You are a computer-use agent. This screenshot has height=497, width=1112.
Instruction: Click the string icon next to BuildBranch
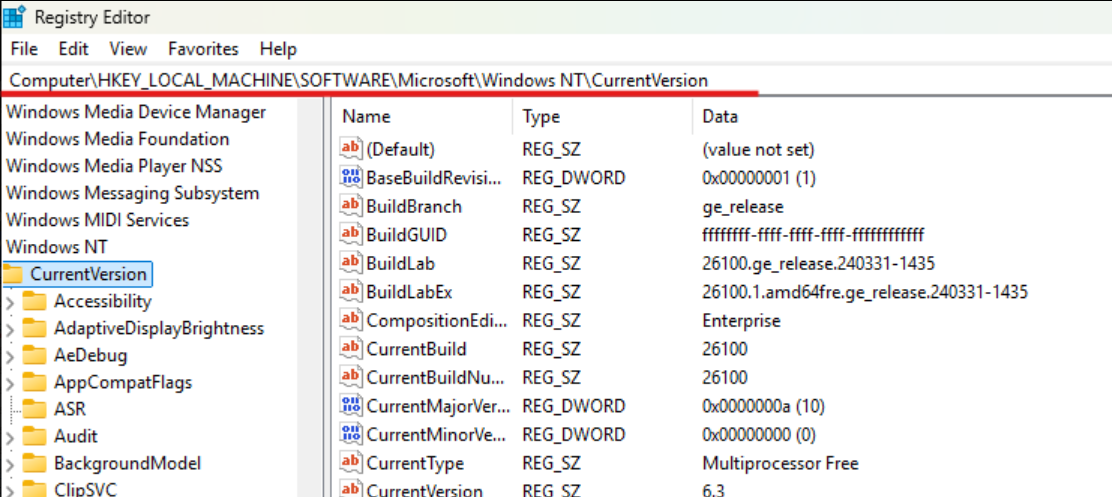coord(351,207)
